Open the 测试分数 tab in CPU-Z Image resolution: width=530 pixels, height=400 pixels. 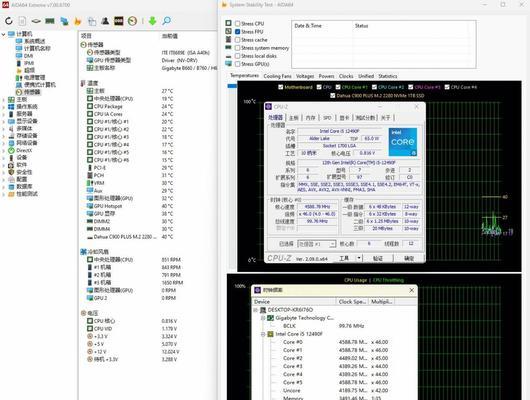(x=365, y=118)
